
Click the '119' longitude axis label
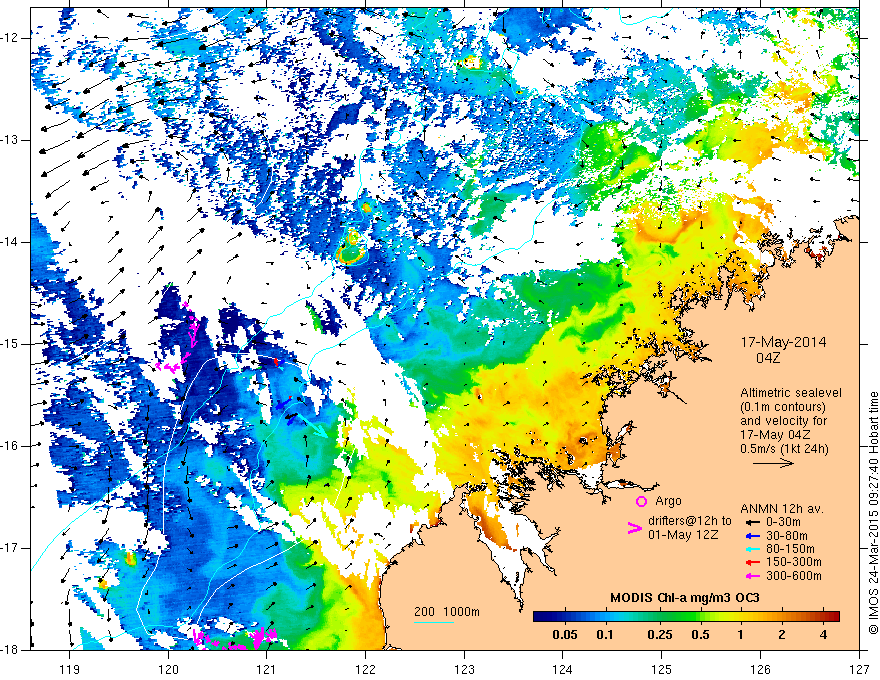pyautogui.click(x=70, y=669)
